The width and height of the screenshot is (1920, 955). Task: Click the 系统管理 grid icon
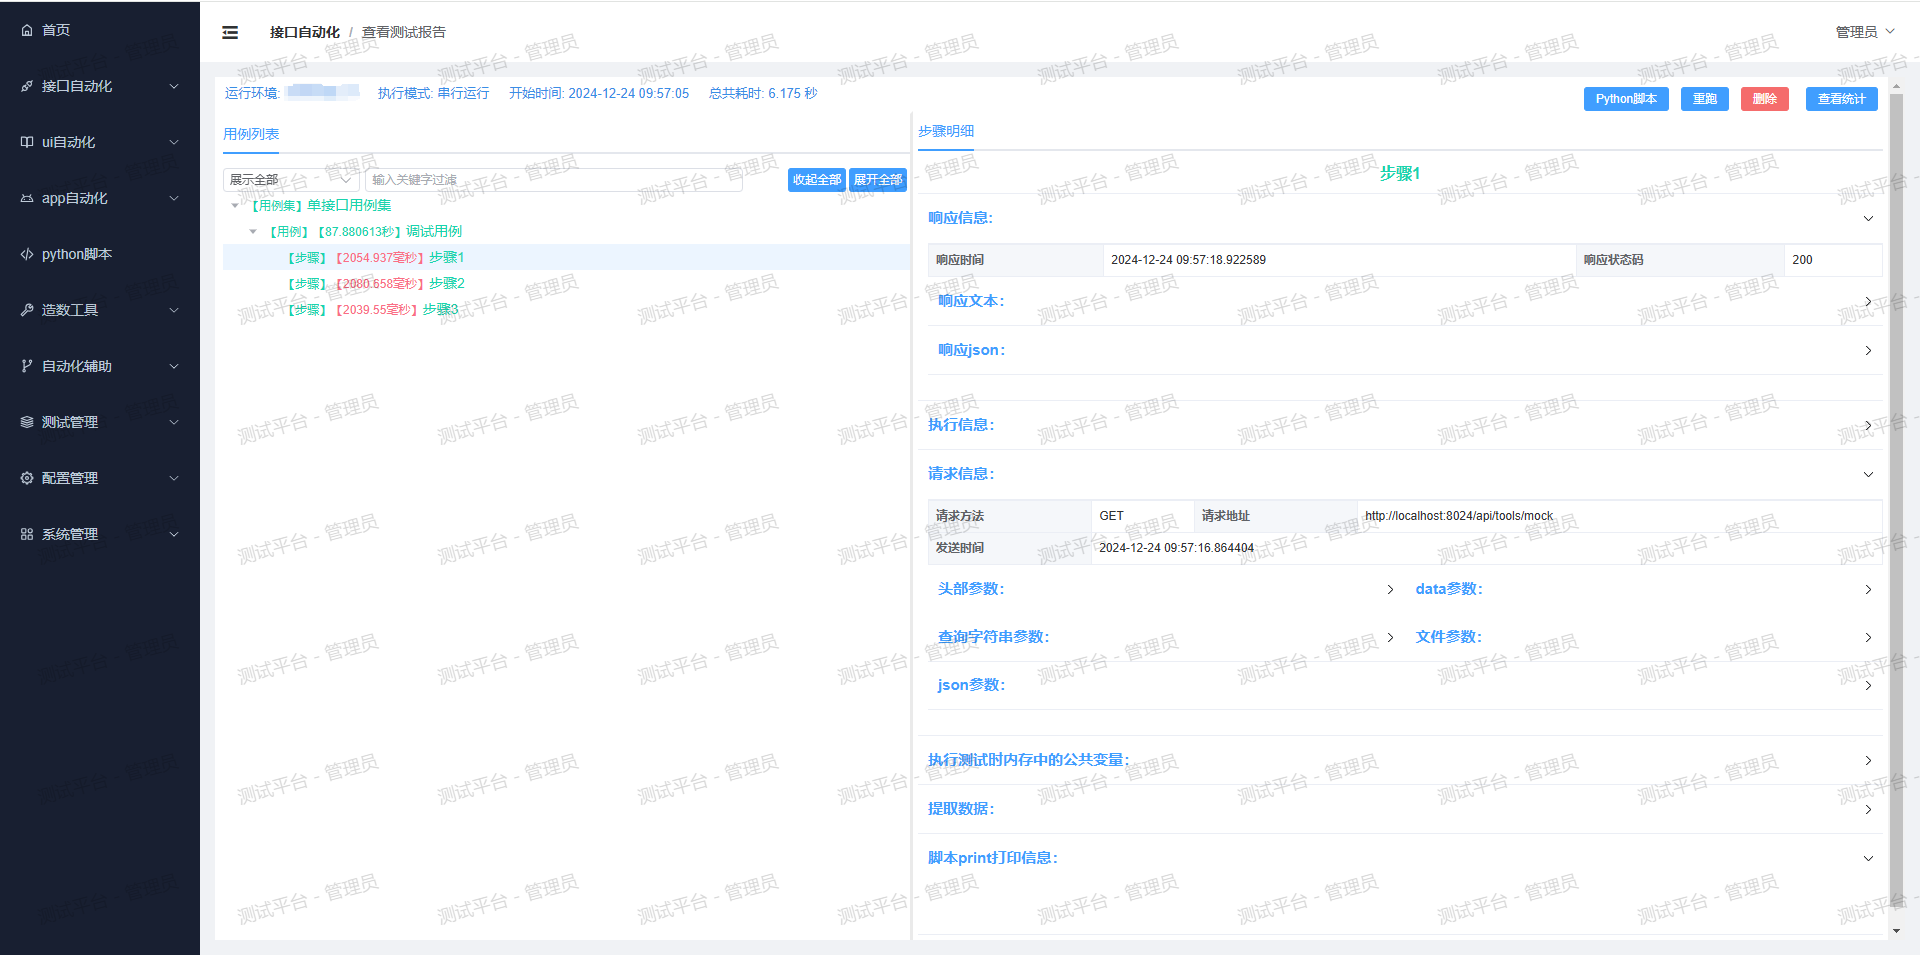[27, 534]
